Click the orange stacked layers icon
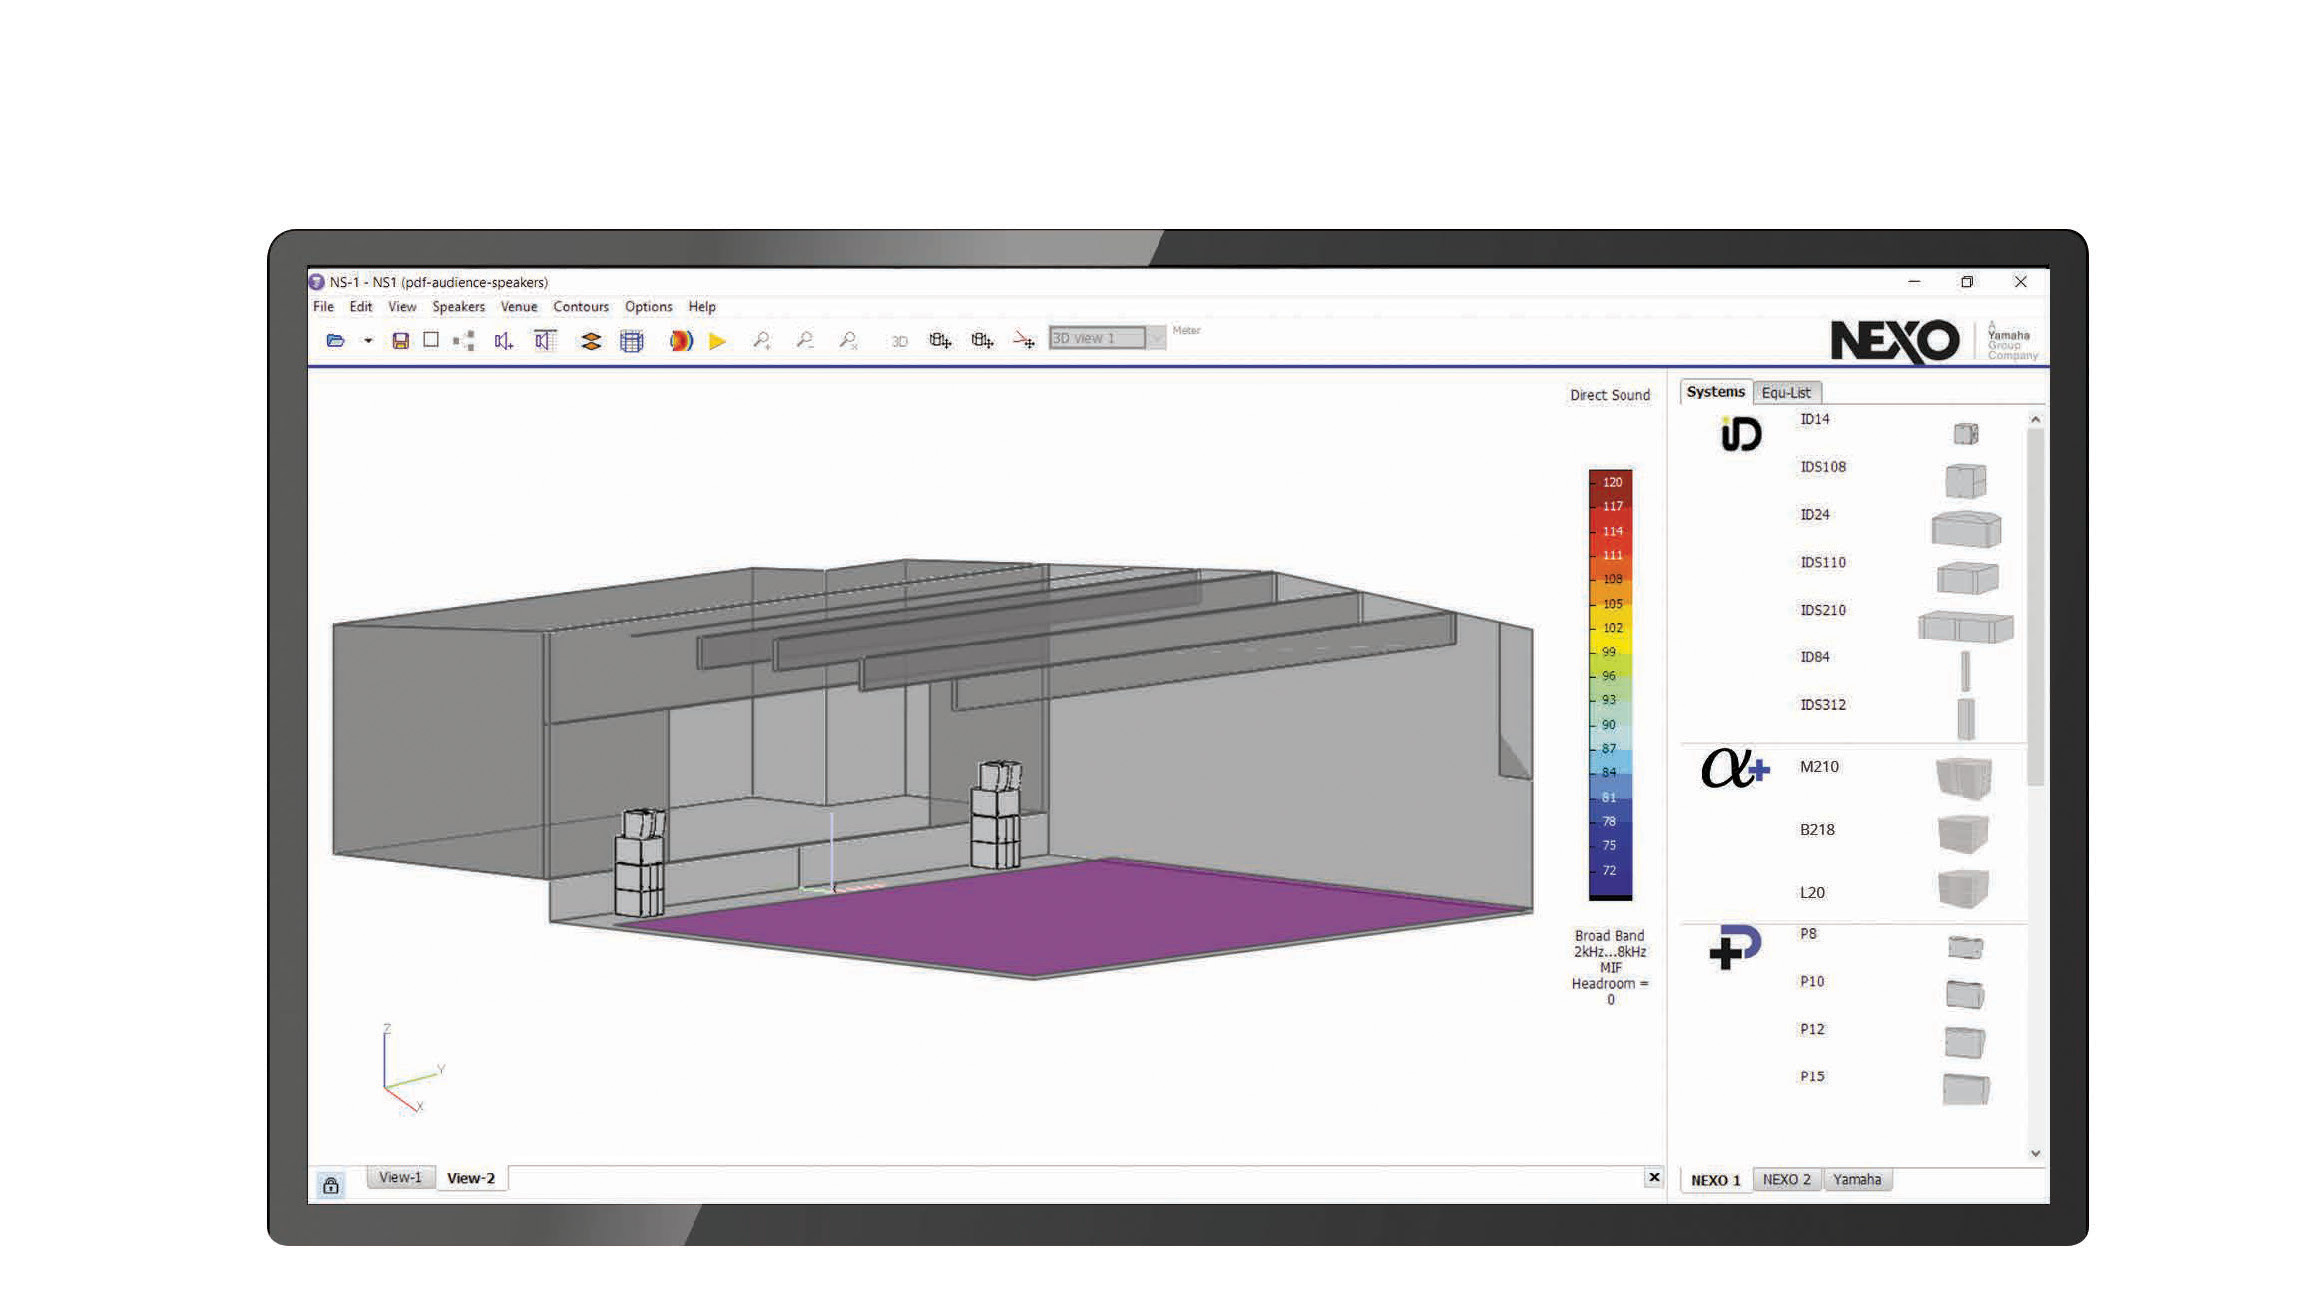2322x1295 pixels. click(x=591, y=341)
